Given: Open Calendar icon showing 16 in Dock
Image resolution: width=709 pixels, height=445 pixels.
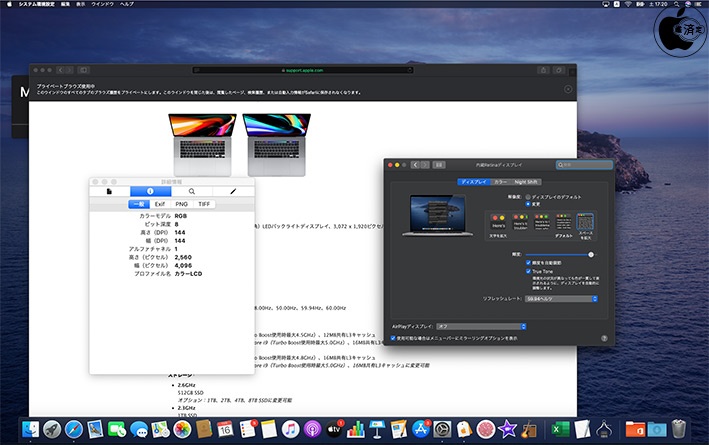Looking at the screenshot, I should coord(225,429).
